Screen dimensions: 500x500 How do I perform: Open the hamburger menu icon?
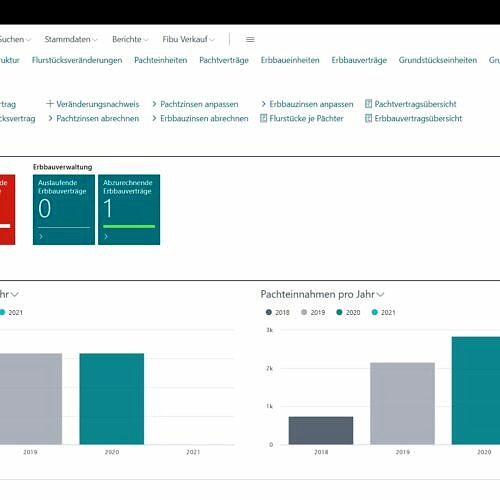[250, 40]
